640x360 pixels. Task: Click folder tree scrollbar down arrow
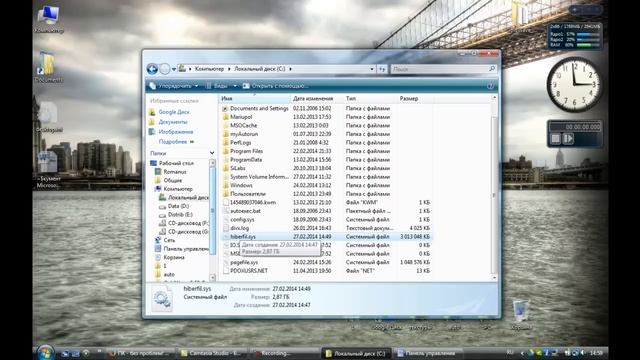pyautogui.click(x=212, y=278)
